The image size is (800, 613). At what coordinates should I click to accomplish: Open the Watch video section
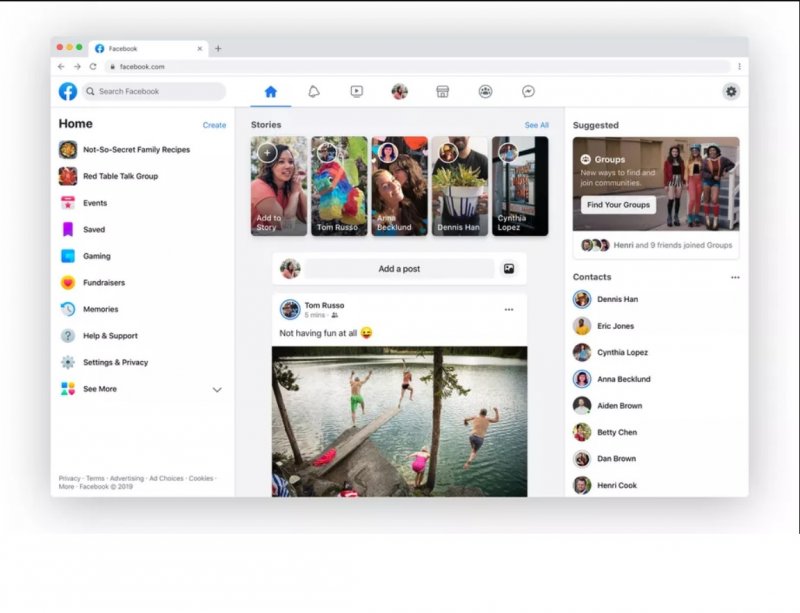(x=356, y=91)
